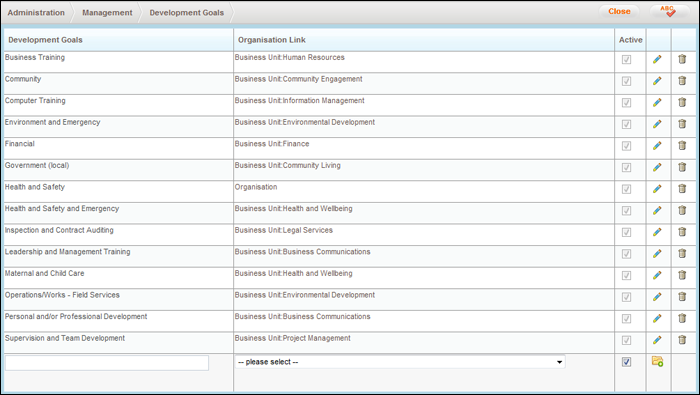The height and width of the screenshot is (395, 700).
Task: Click the spell check ABC icon
Action: coord(668,11)
